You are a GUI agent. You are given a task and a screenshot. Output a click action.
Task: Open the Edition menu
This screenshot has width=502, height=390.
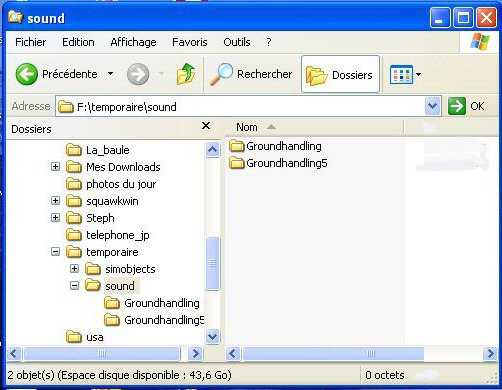point(78,42)
